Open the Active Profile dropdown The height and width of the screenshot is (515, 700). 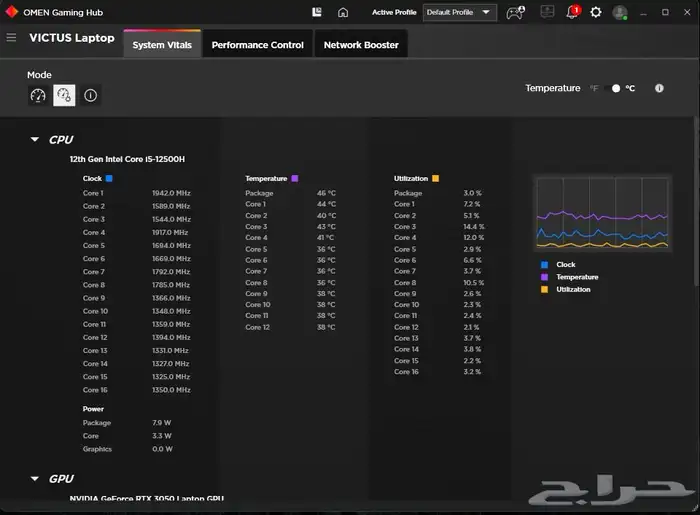pos(459,13)
